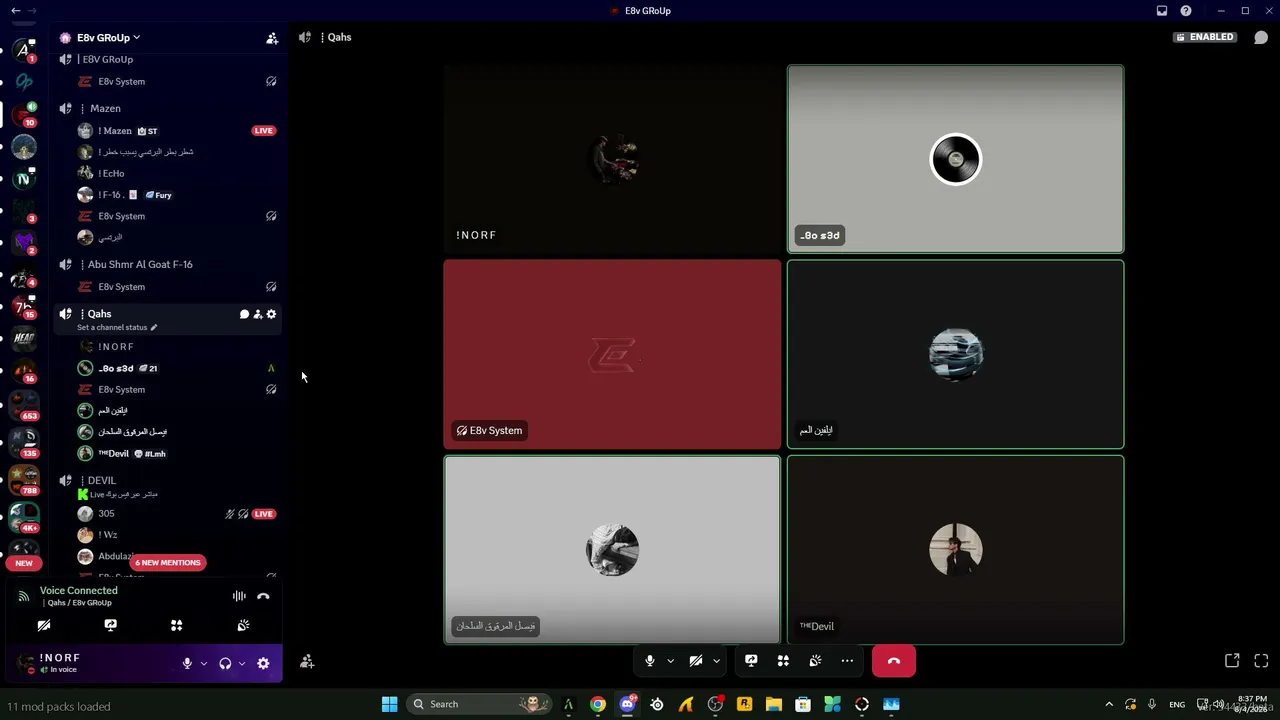Expand microphone options in call controls
Screen dimensions: 1280x720
(670, 661)
